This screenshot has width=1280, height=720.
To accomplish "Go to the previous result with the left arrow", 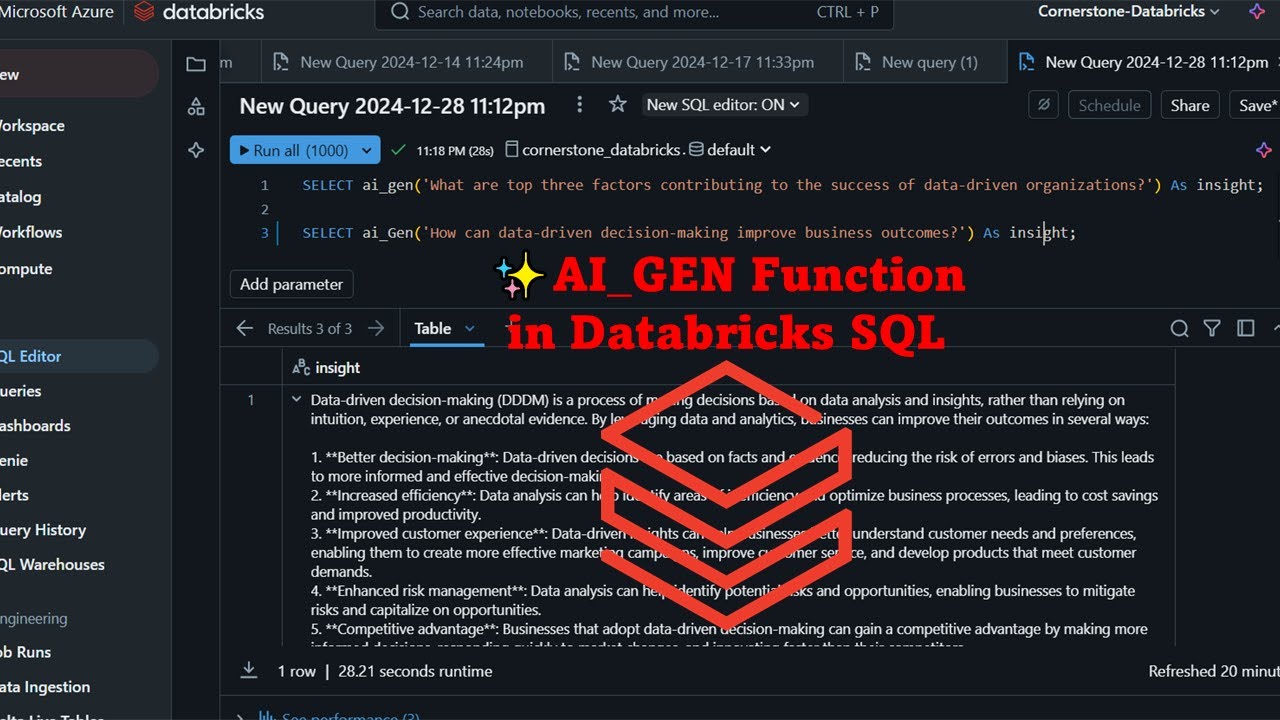I will (245, 328).
